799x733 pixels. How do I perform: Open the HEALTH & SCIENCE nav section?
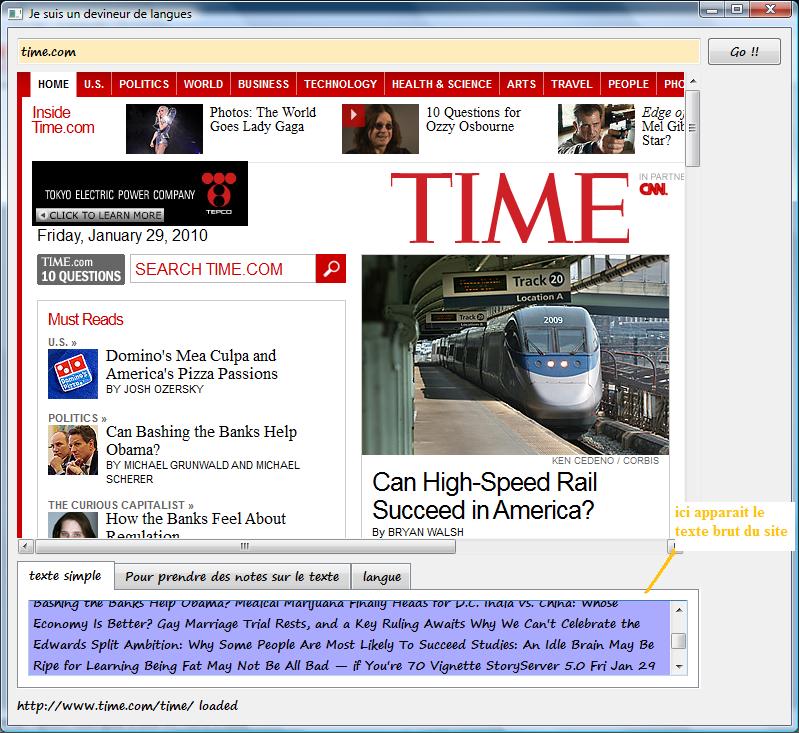[x=442, y=84]
